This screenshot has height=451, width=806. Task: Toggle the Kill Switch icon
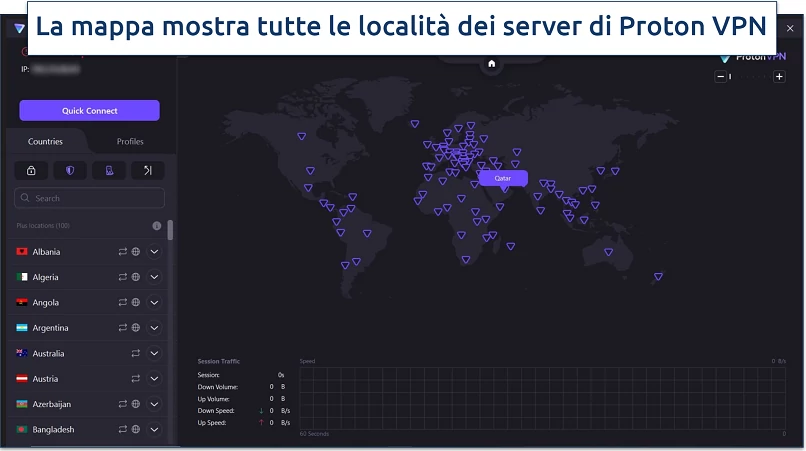click(x=109, y=171)
